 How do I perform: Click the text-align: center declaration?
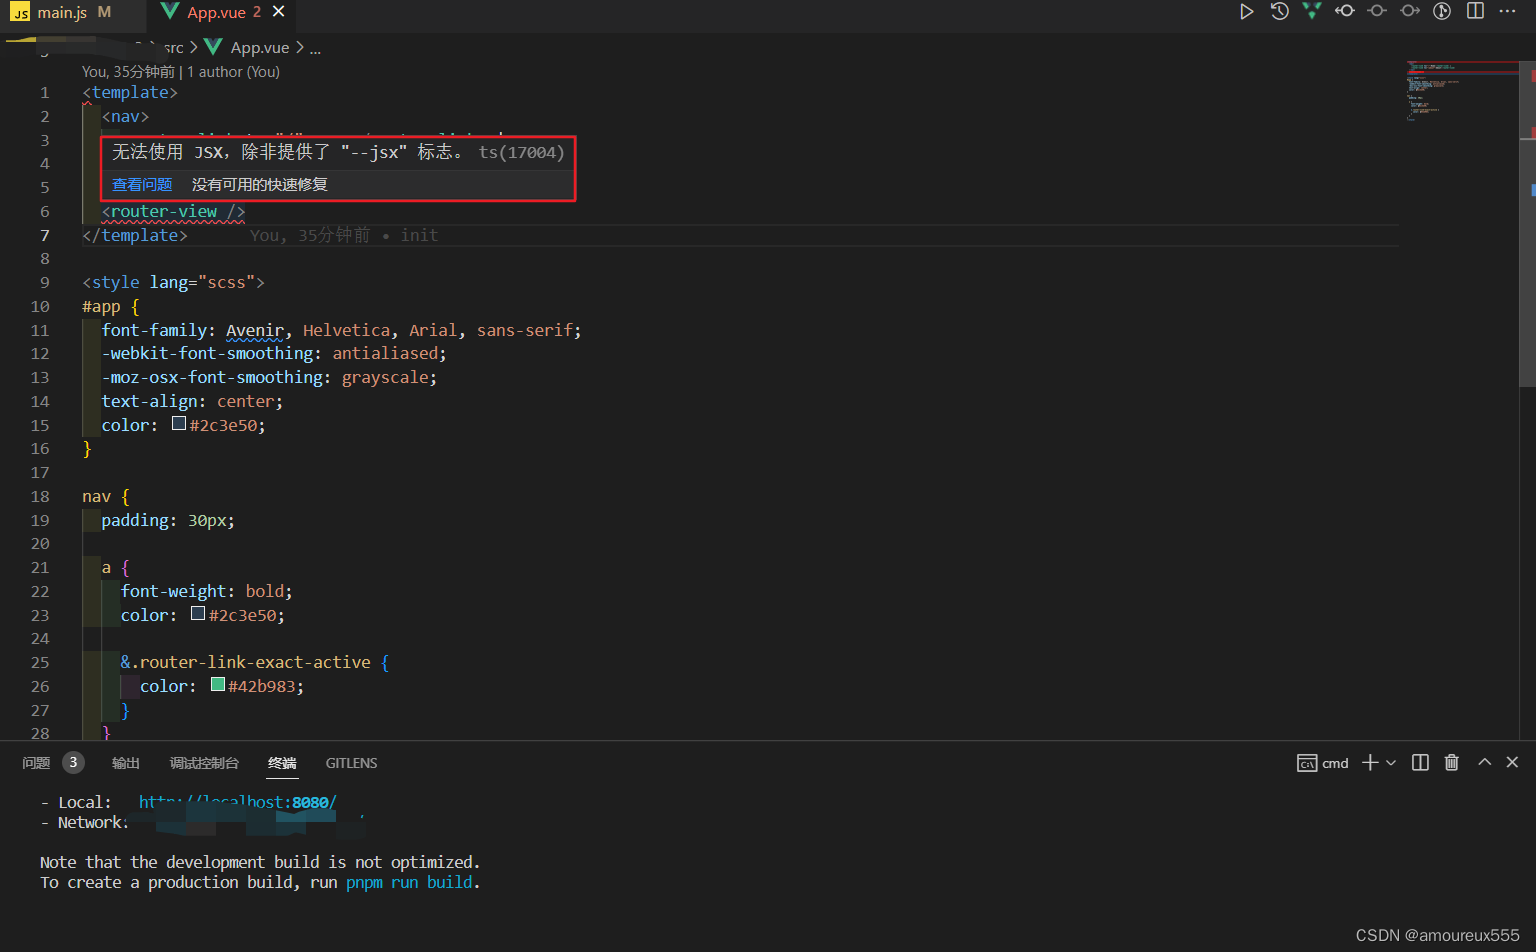point(192,402)
